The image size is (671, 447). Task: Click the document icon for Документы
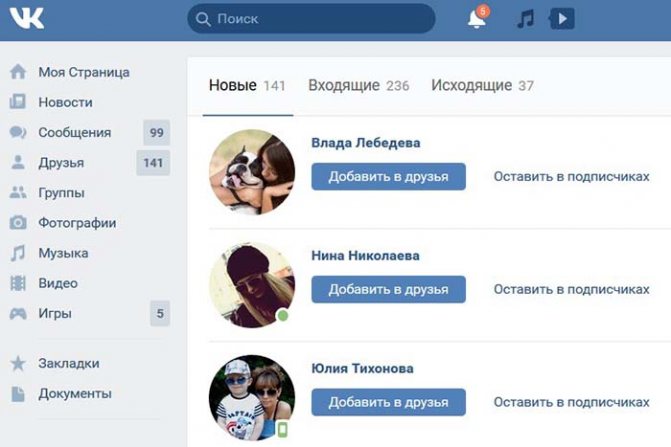click(x=18, y=394)
